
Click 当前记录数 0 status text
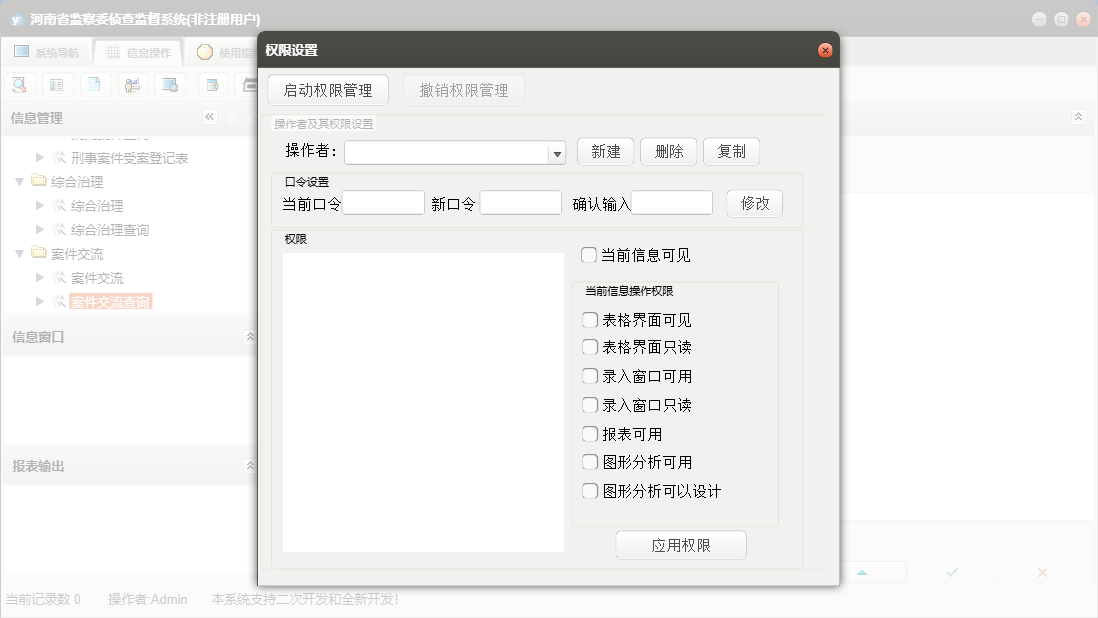click(x=43, y=599)
